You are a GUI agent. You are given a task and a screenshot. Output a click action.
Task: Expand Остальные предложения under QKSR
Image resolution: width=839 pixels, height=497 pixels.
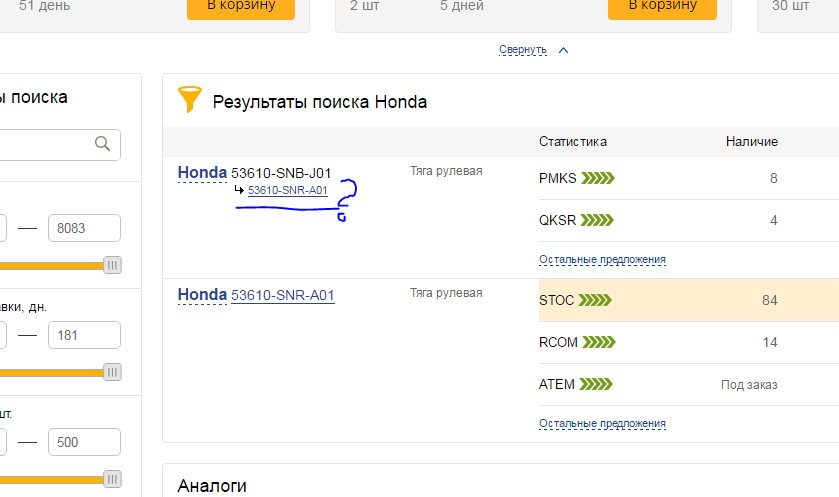pyautogui.click(x=602, y=260)
